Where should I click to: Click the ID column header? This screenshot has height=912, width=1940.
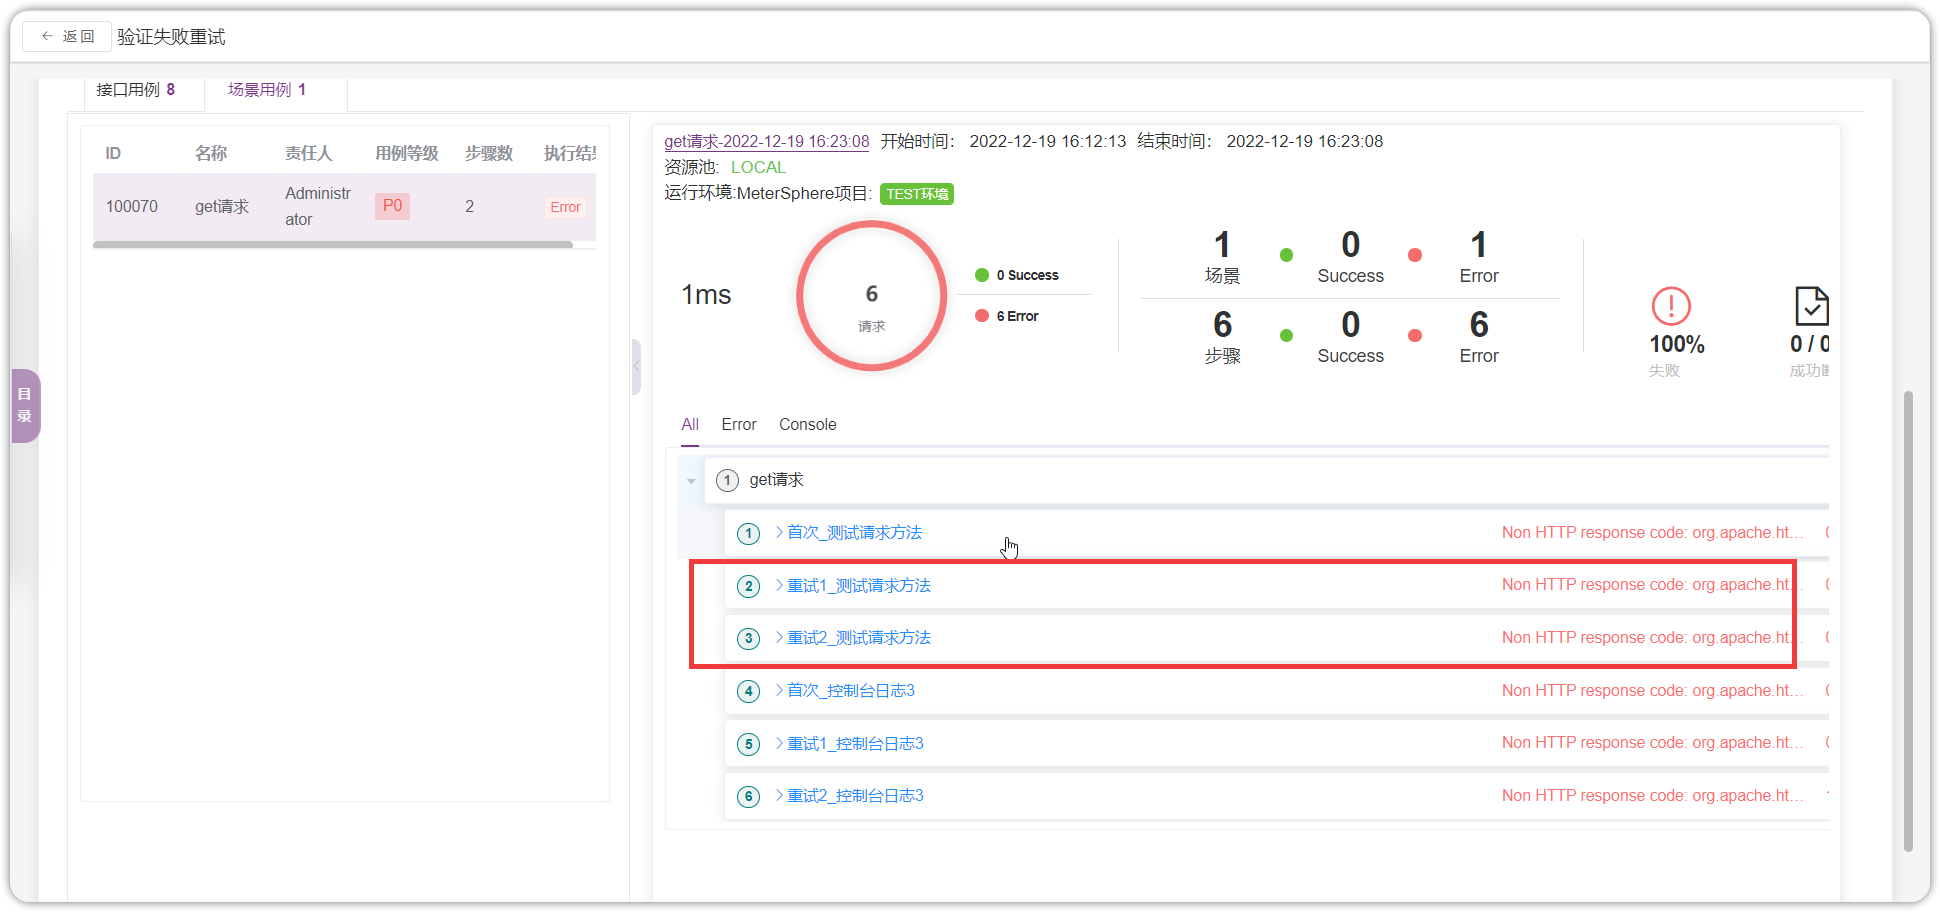tap(113, 153)
